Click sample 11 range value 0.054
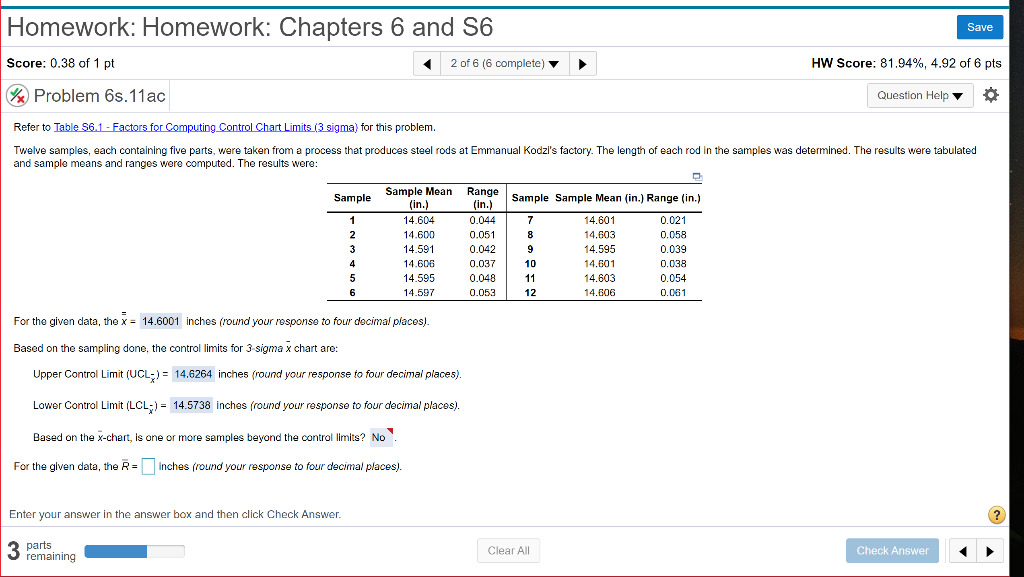 pos(673,278)
